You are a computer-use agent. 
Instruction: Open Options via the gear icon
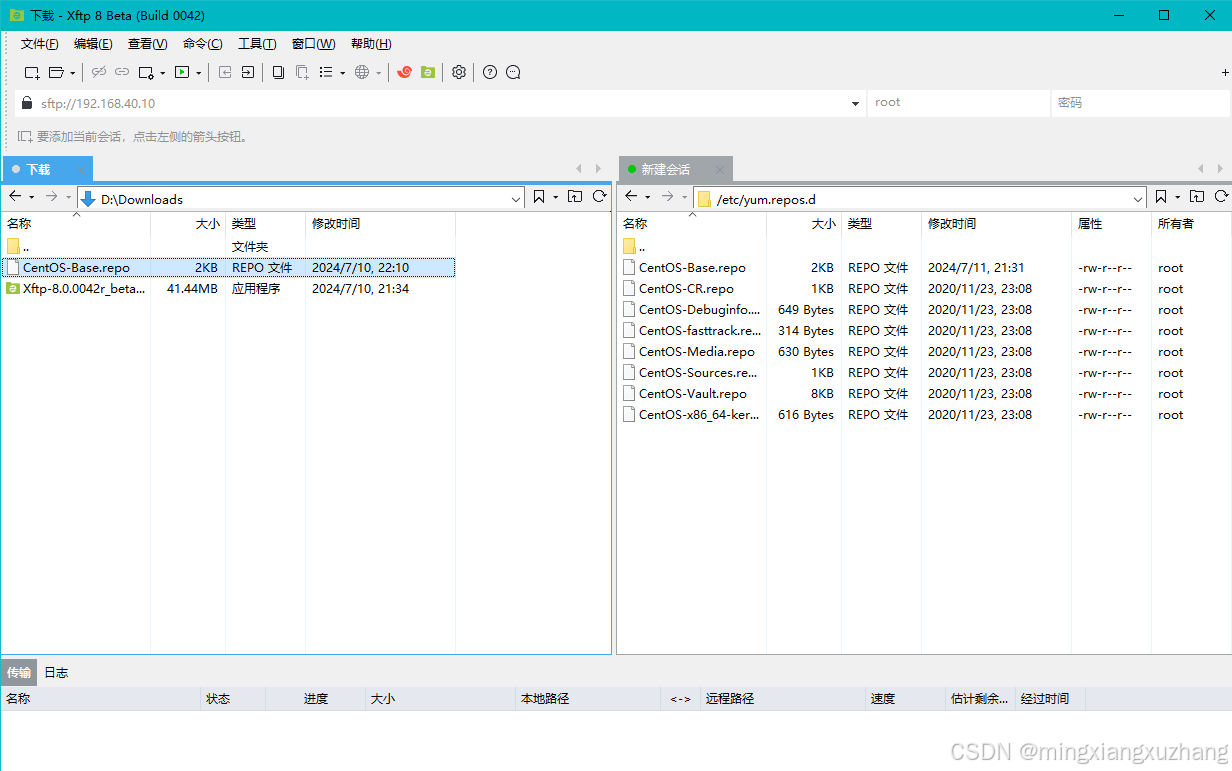[x=459, y=72]
